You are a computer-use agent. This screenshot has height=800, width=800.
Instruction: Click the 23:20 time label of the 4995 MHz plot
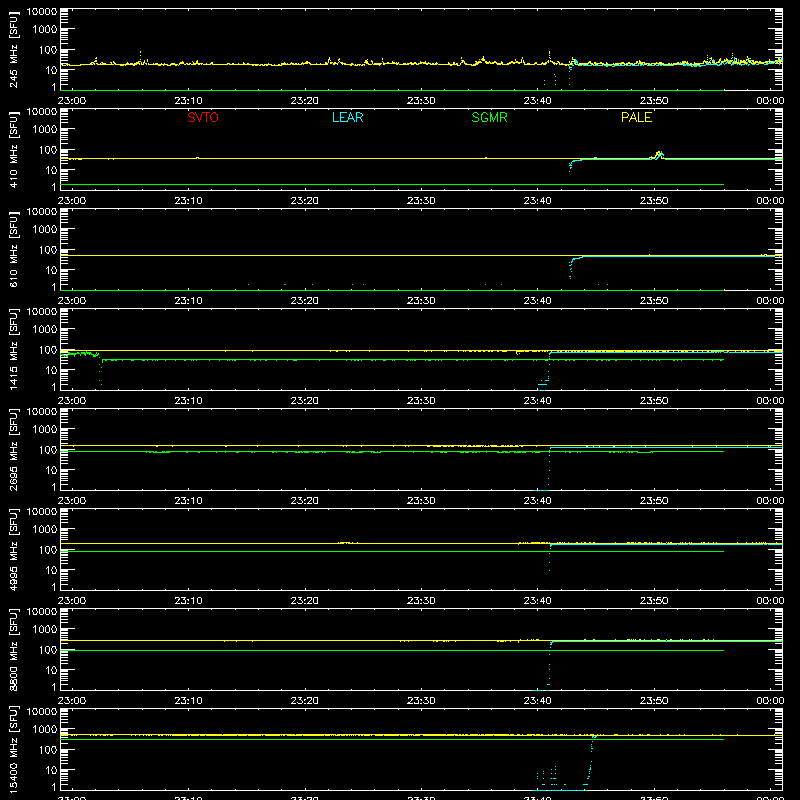(305, 601)
